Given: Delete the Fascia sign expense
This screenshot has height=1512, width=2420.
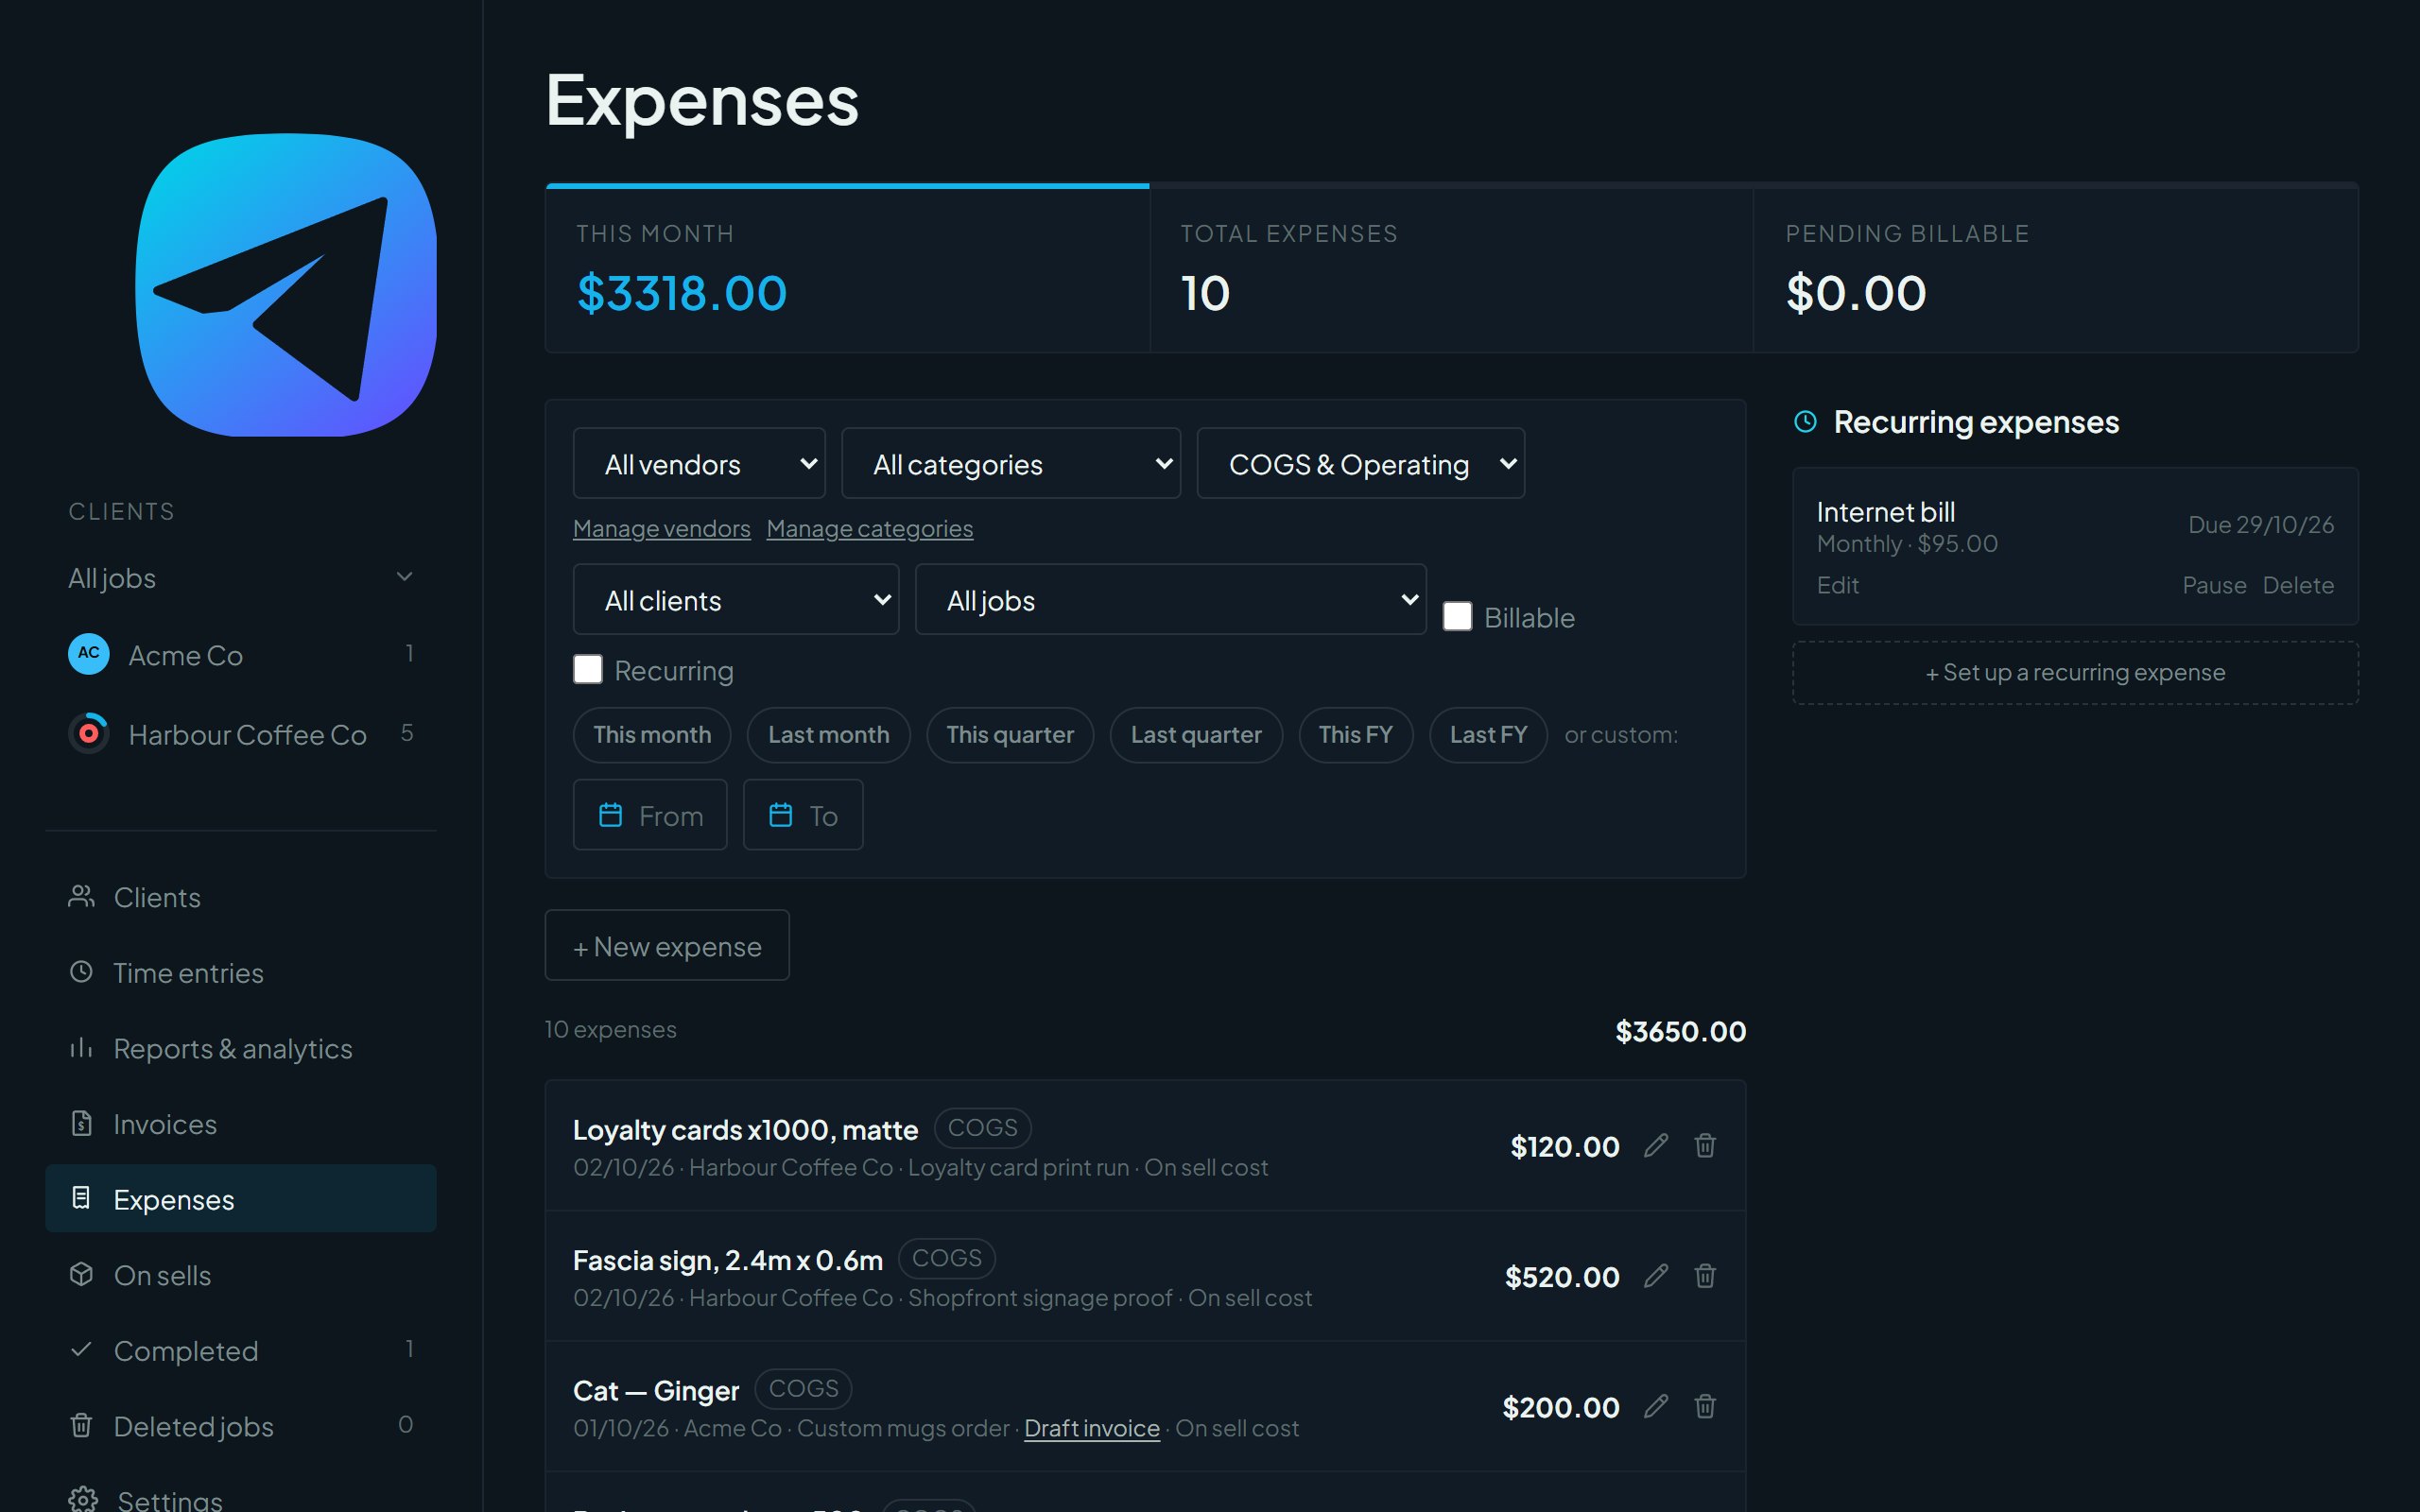Looking at the screenshot, I should 1705,1276.
